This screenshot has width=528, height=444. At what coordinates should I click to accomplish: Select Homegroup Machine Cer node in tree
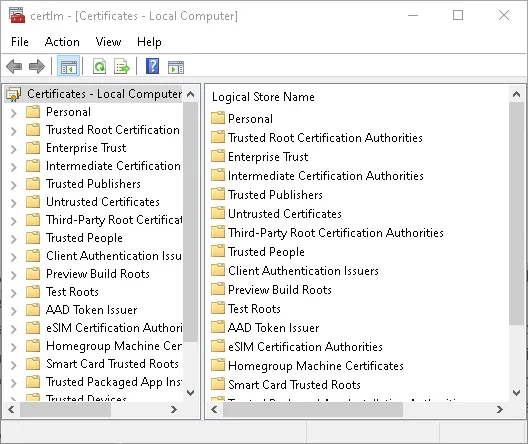(114, 346)
